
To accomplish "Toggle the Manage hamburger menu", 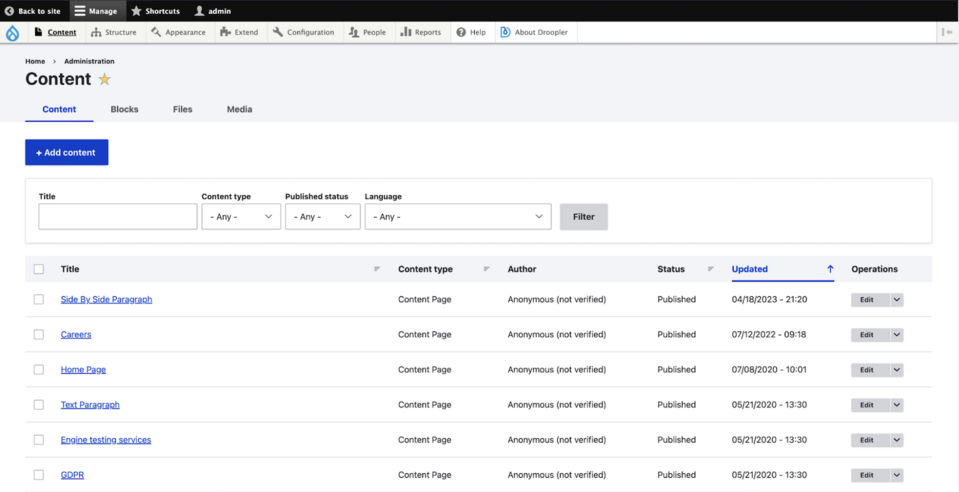I will point(98,11).
